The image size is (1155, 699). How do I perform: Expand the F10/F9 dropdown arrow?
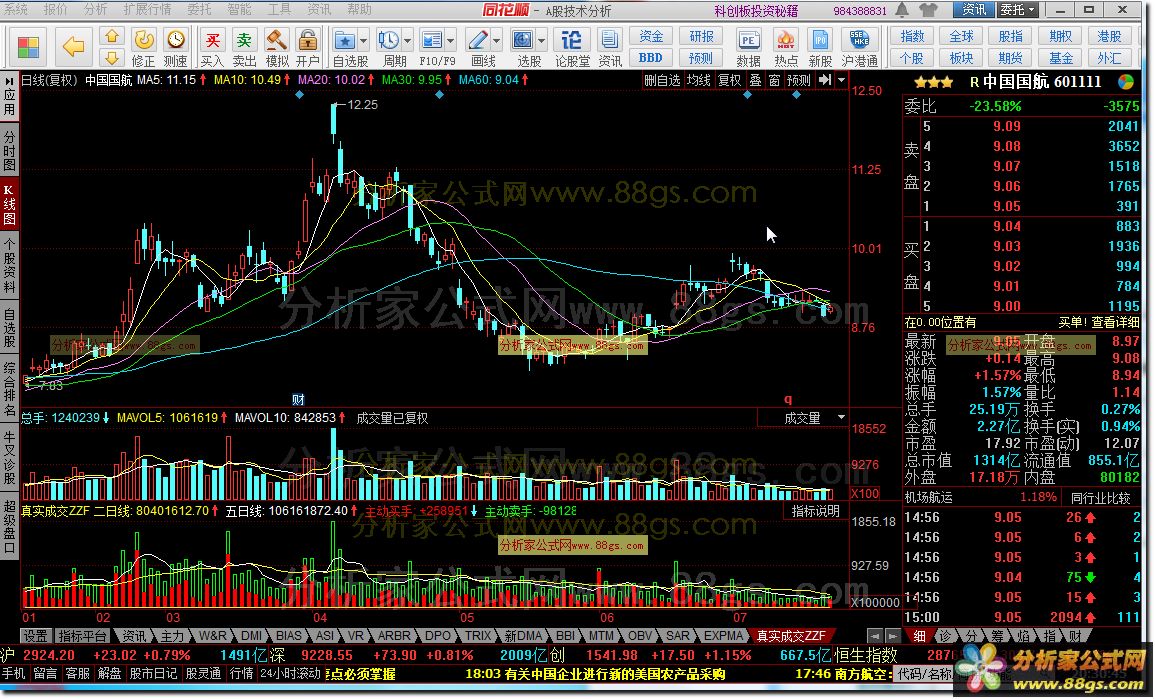pyautogui.click(x=451, y=40)
